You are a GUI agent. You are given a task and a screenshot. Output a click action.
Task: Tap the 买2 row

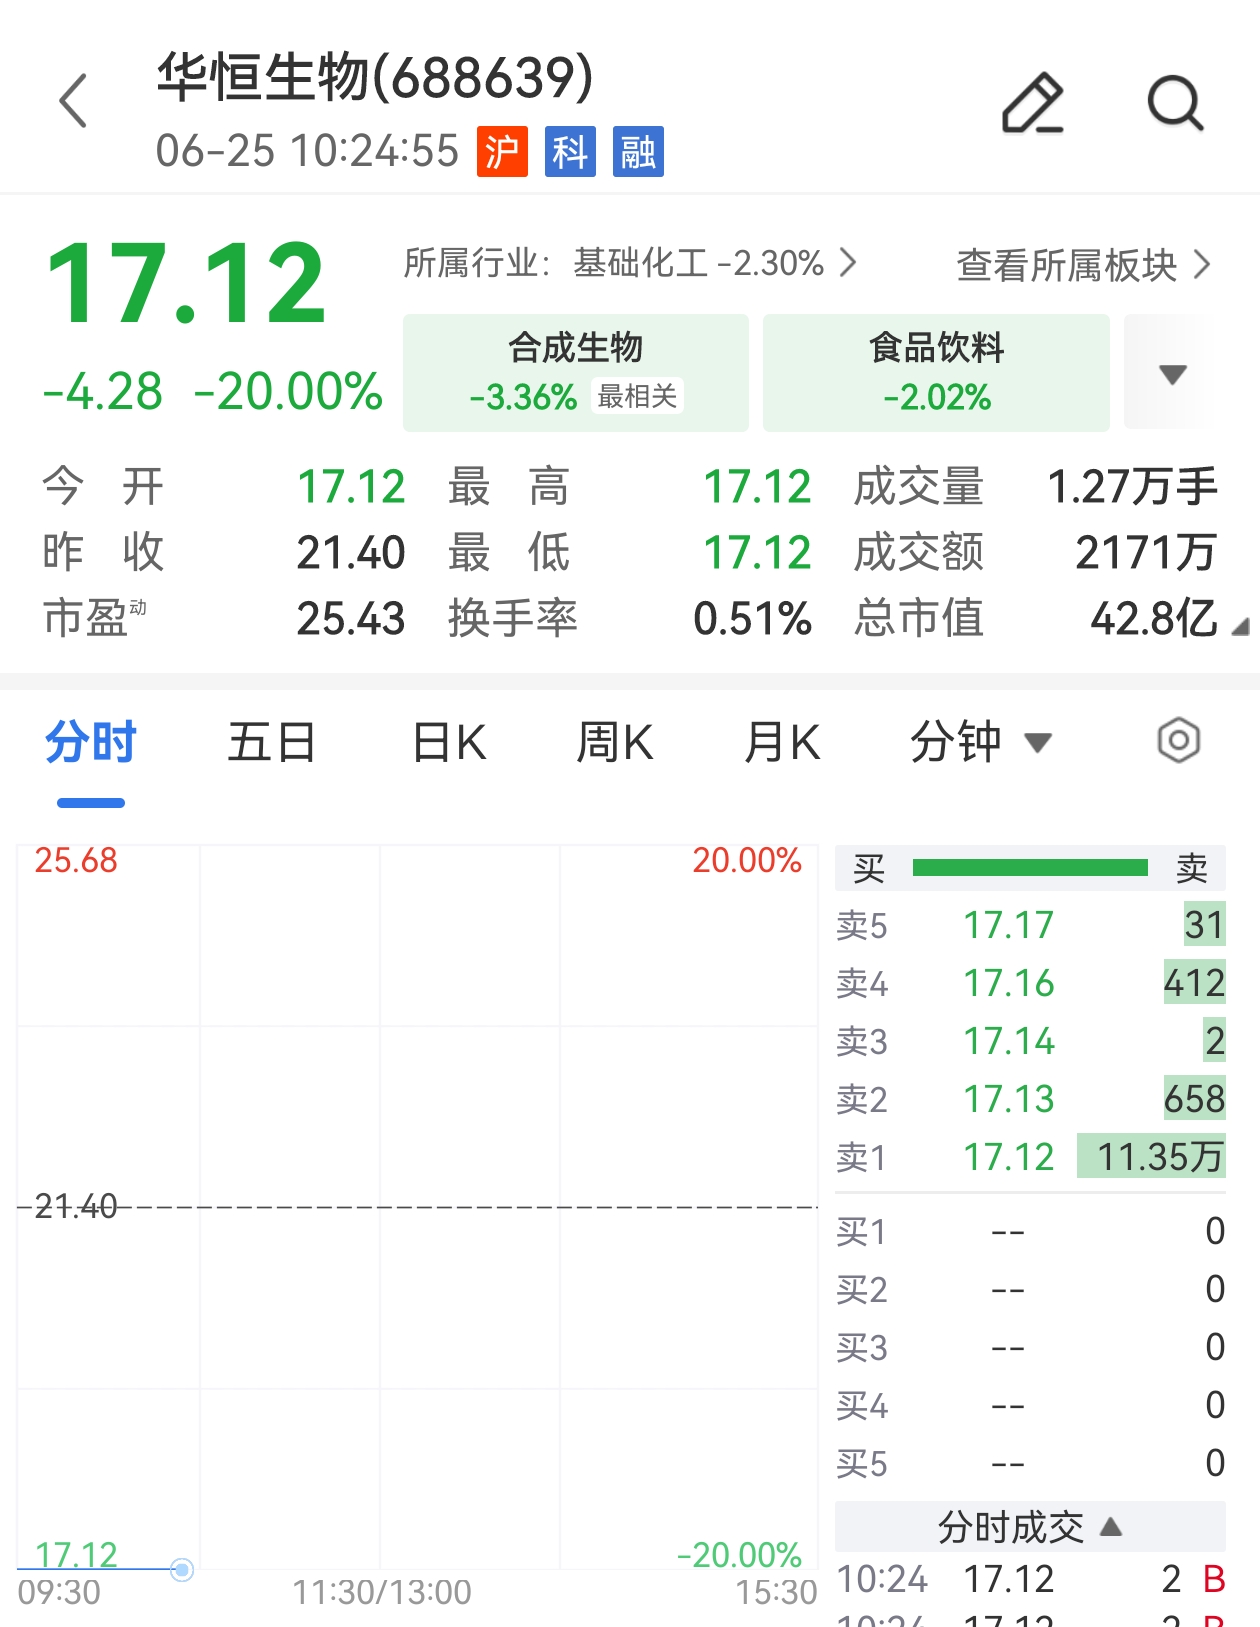tap(1030, 1289)
